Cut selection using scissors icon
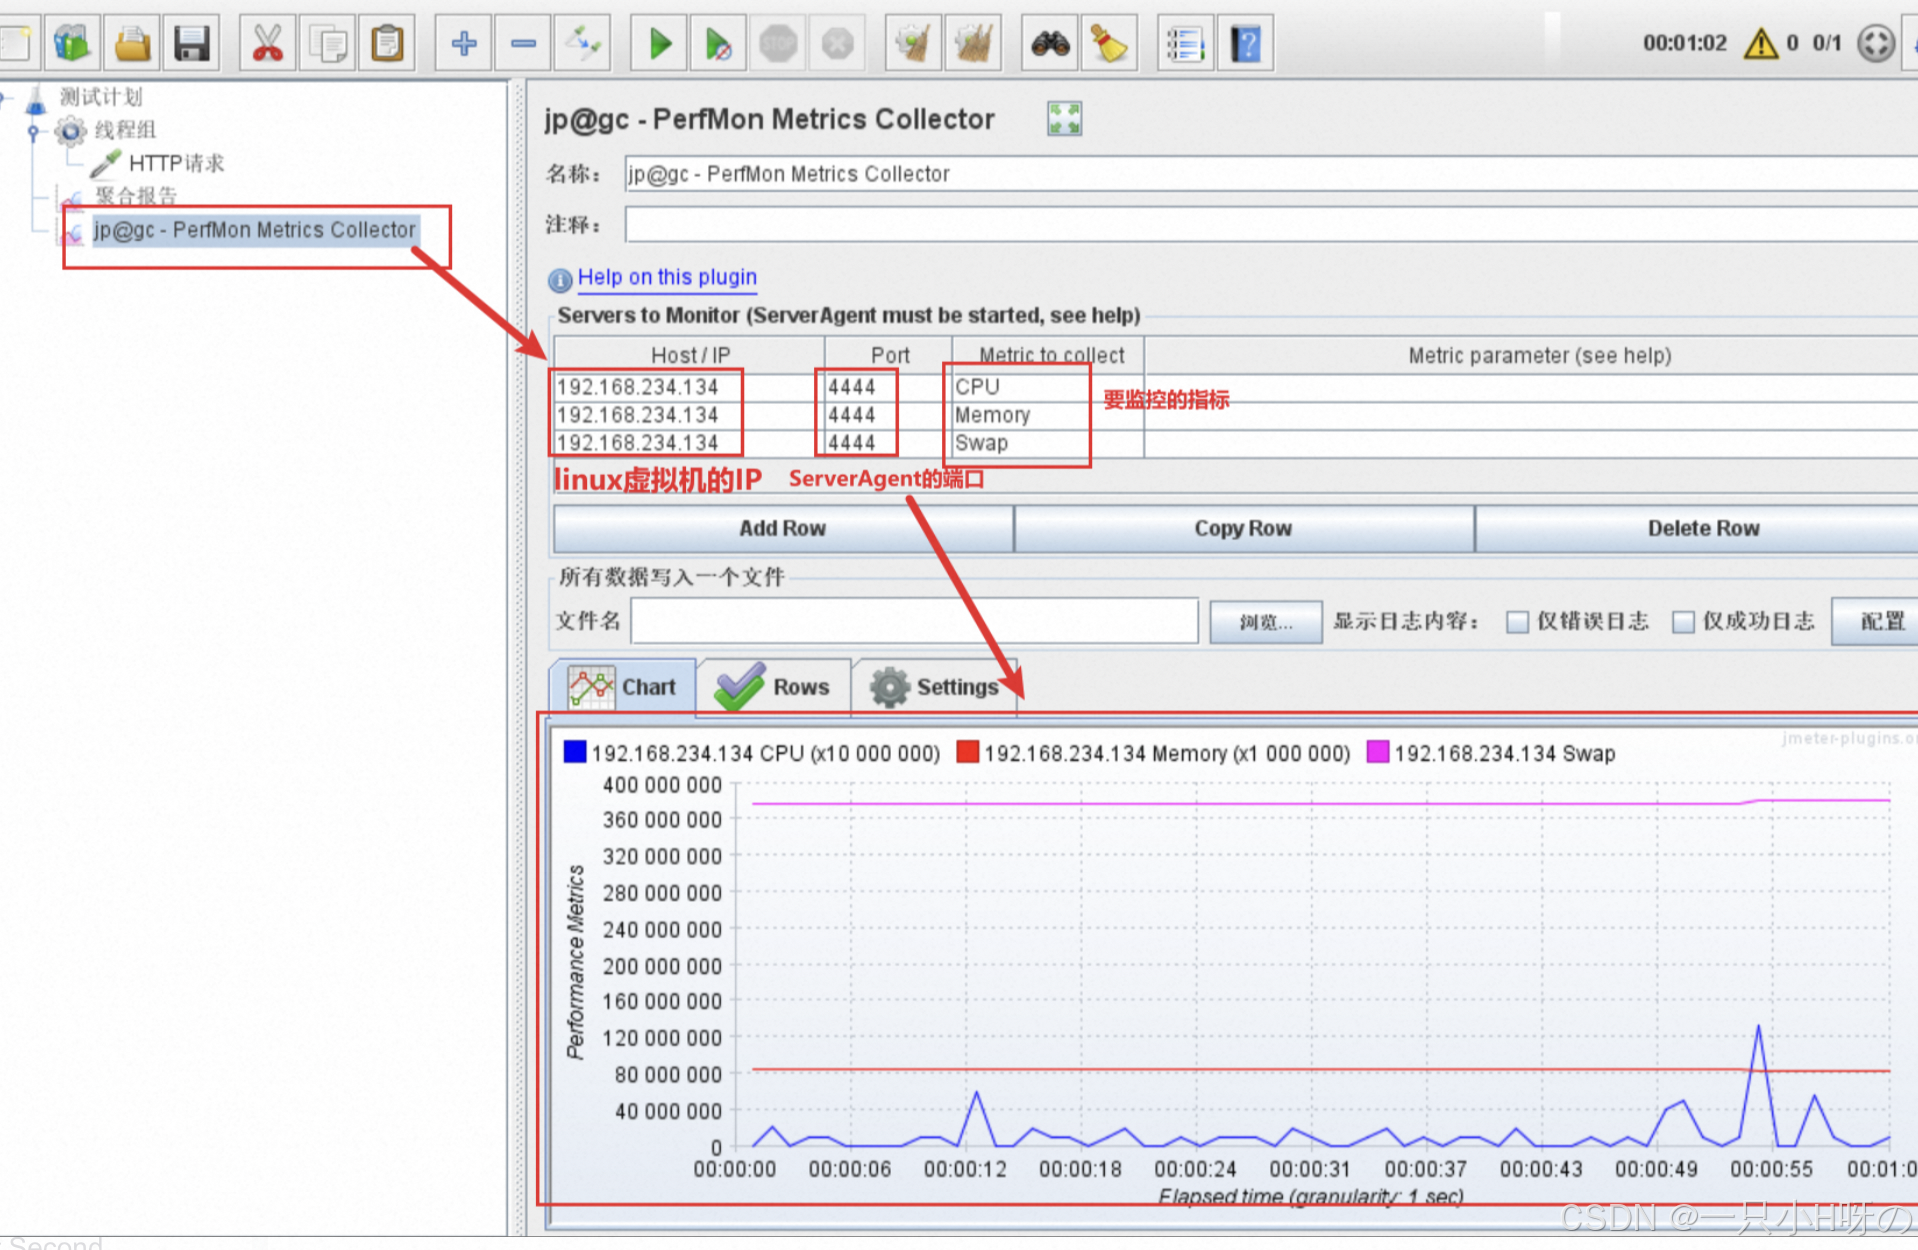Screen dimensions: 1918x1250 click(268, 43)
